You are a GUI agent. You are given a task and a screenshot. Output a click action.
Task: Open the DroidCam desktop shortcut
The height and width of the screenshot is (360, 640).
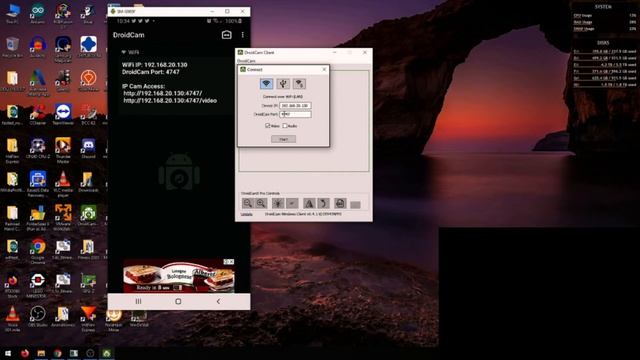pos(88,215)
